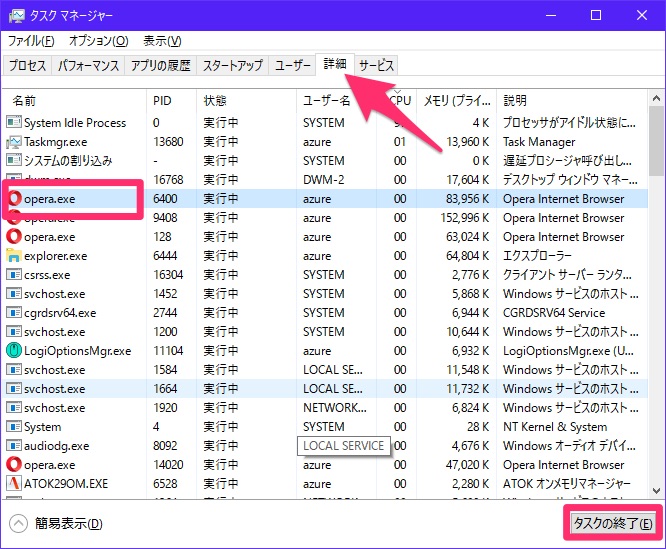The width and height of the screenshot is (666, 549).
Task: Click the DWM-2 user name cell
Action: (324, 180)
